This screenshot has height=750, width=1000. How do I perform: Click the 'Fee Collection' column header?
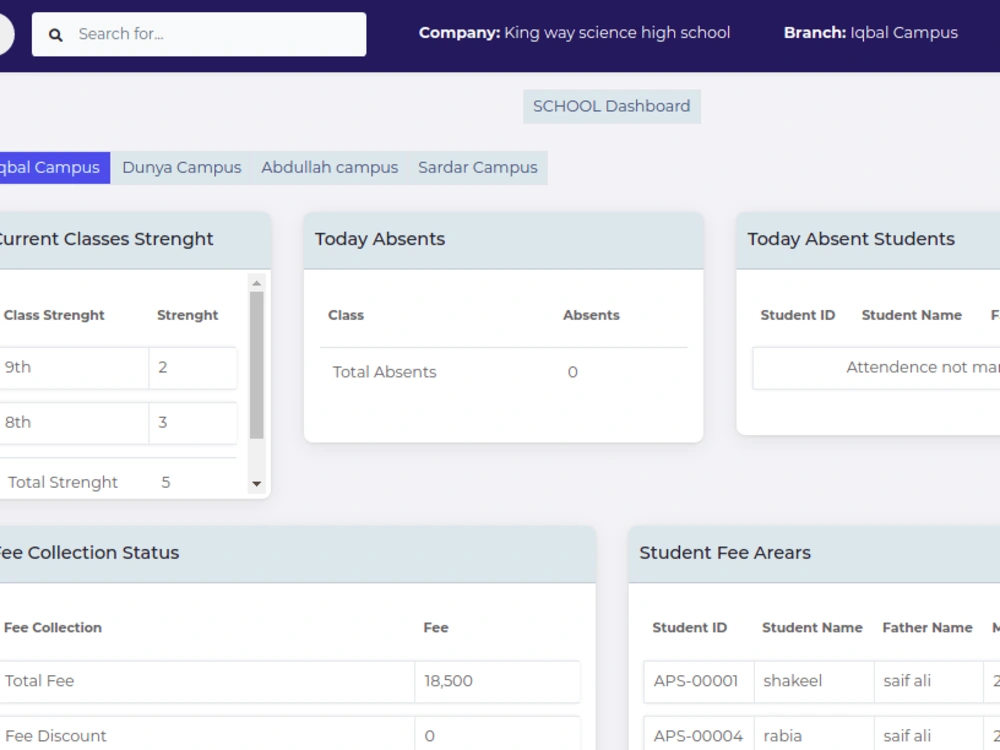[53, 628]
